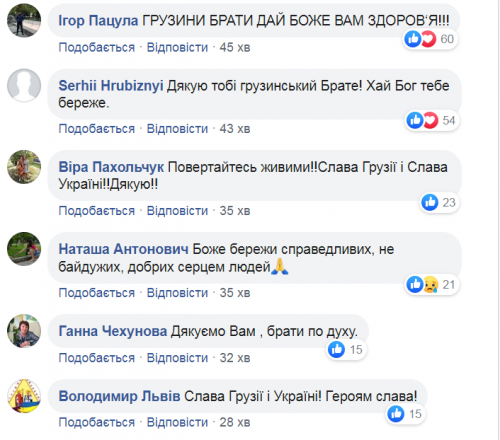Open Володимир Львів's profile avatar
Screen dimensions: 500x440
24,396
